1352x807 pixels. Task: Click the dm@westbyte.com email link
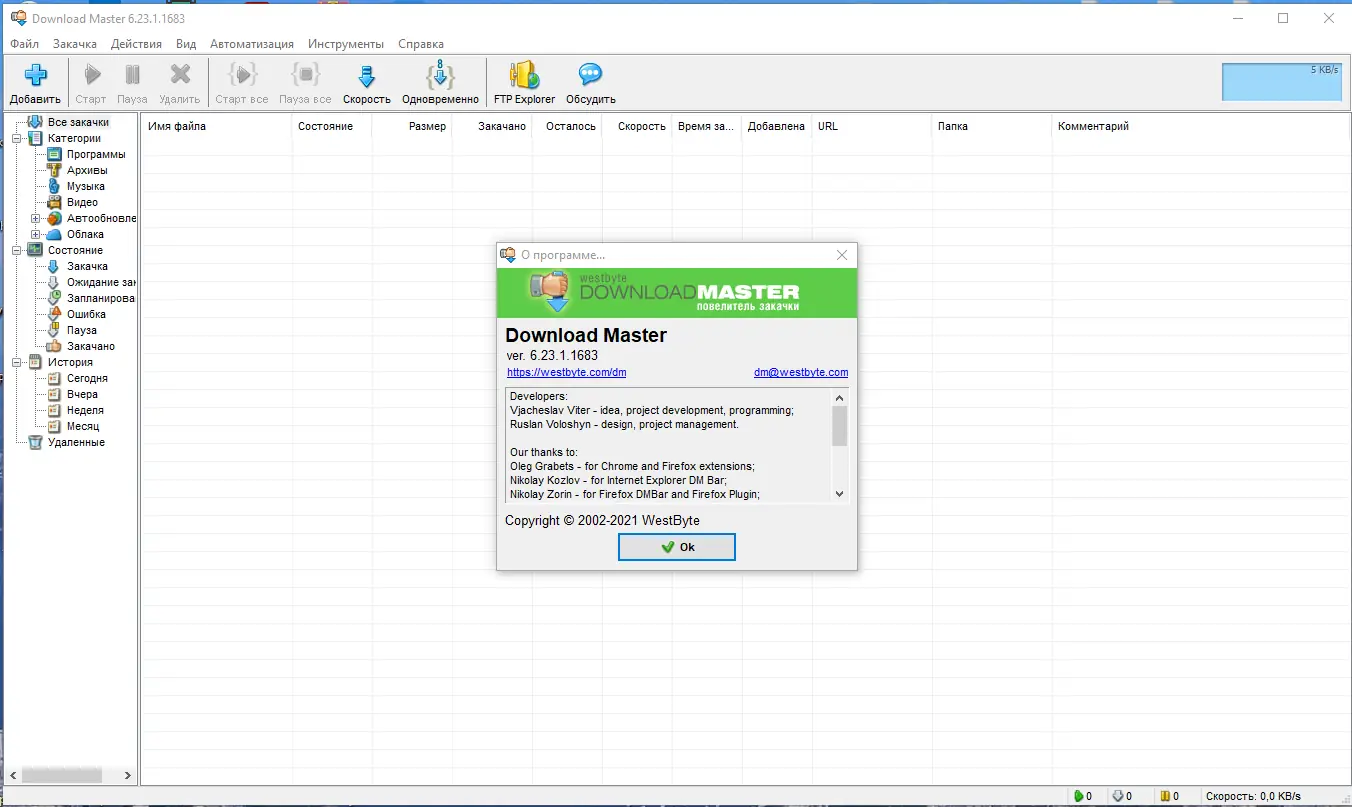801,373
